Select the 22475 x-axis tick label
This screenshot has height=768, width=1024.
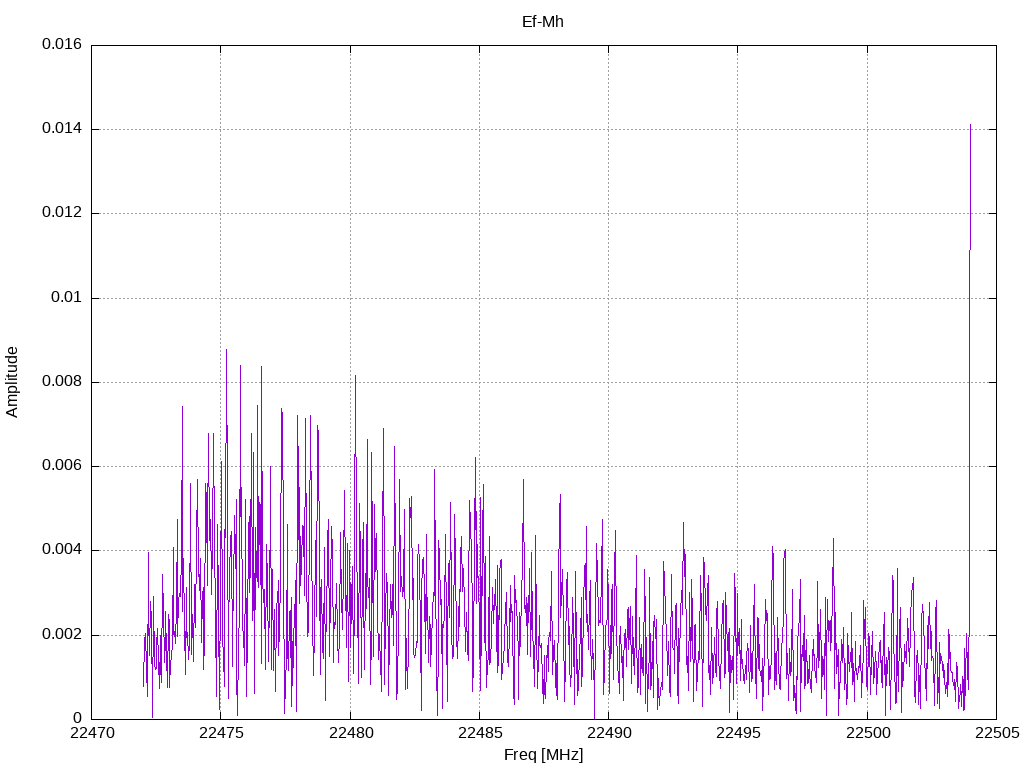pyautogui.click(x=220, y=734)
